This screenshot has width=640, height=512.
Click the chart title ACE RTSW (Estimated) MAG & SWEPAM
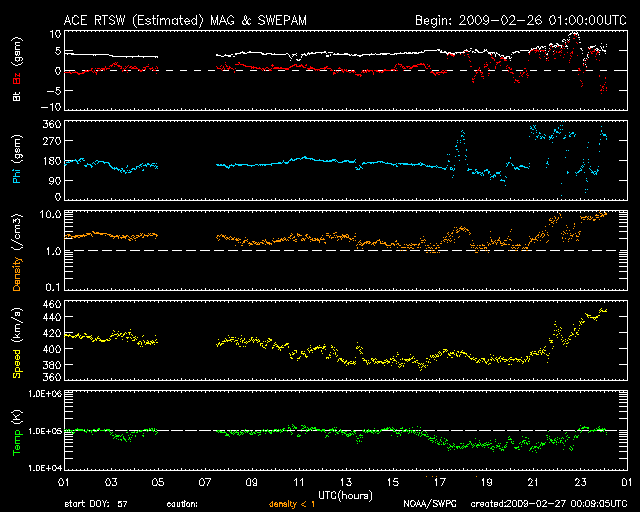[x=185, y=20]
